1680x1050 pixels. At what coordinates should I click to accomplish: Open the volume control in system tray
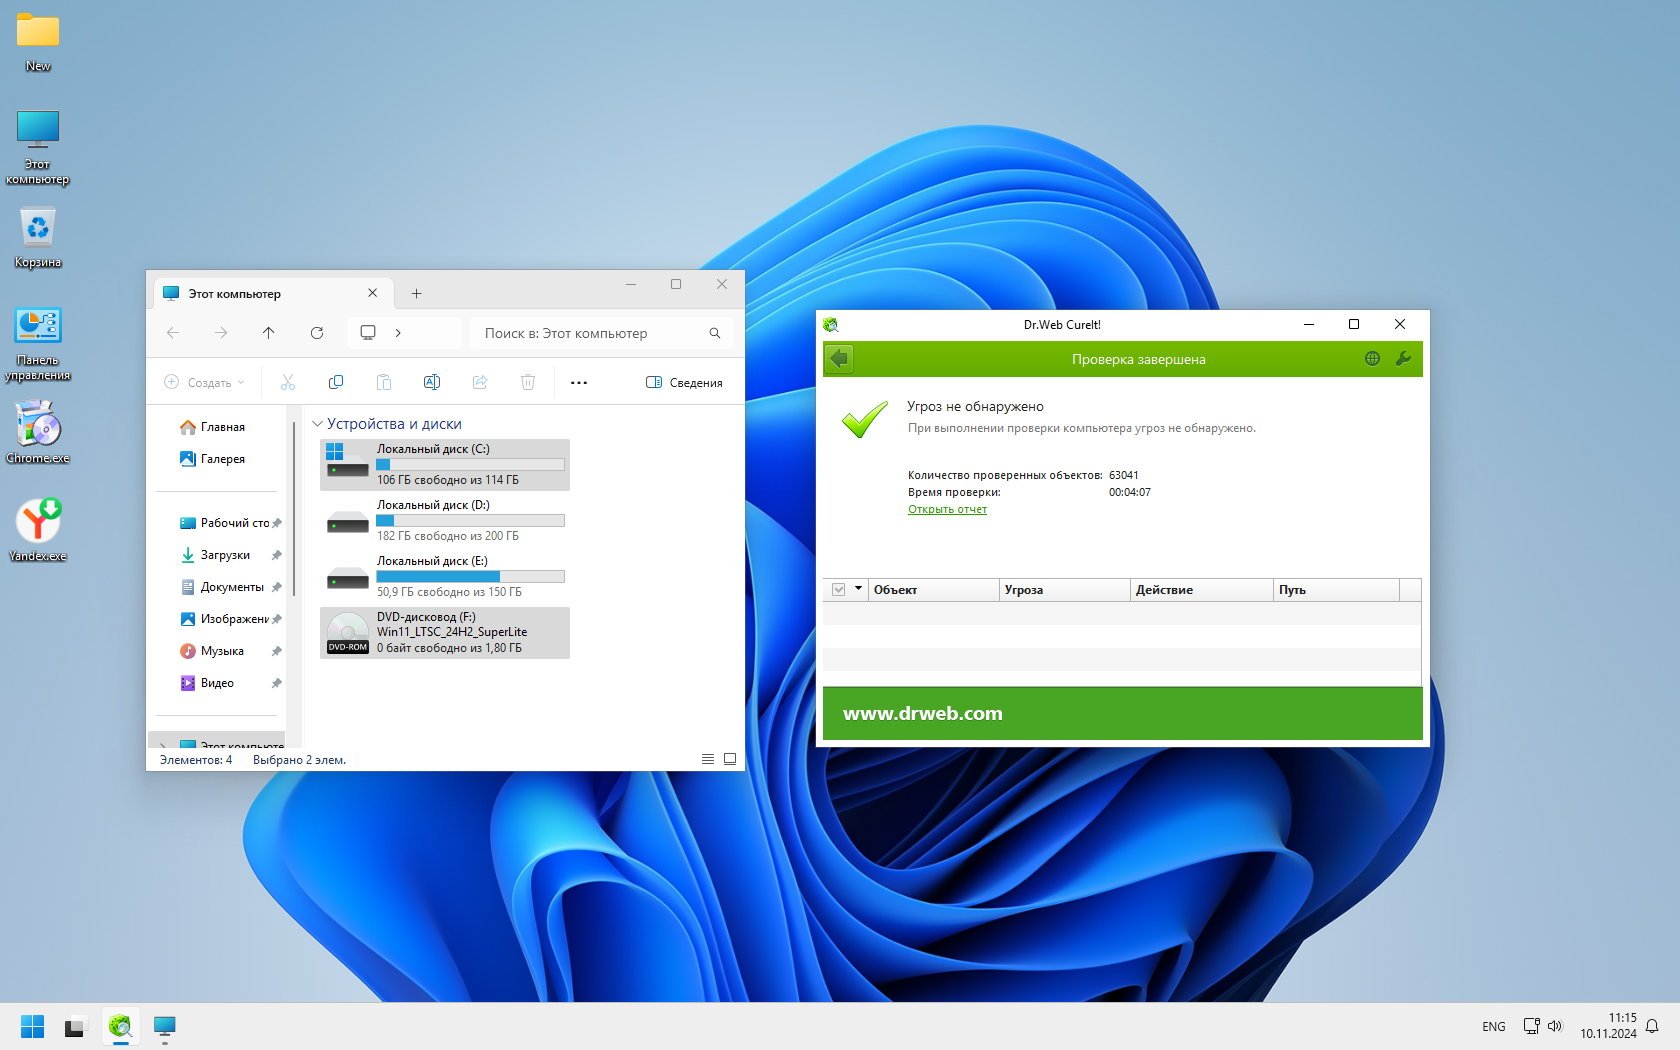click(1555, 1026)
